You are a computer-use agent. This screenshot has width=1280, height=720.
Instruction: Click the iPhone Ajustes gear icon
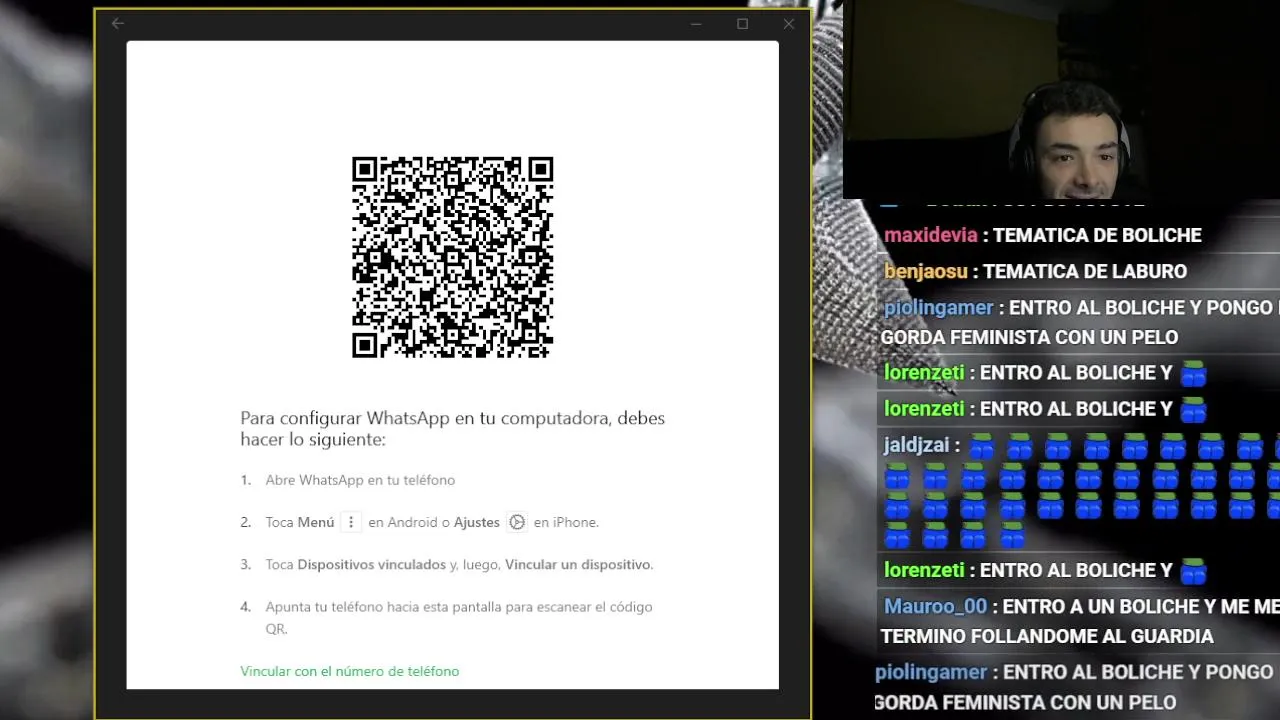click(x=516, y=522)
